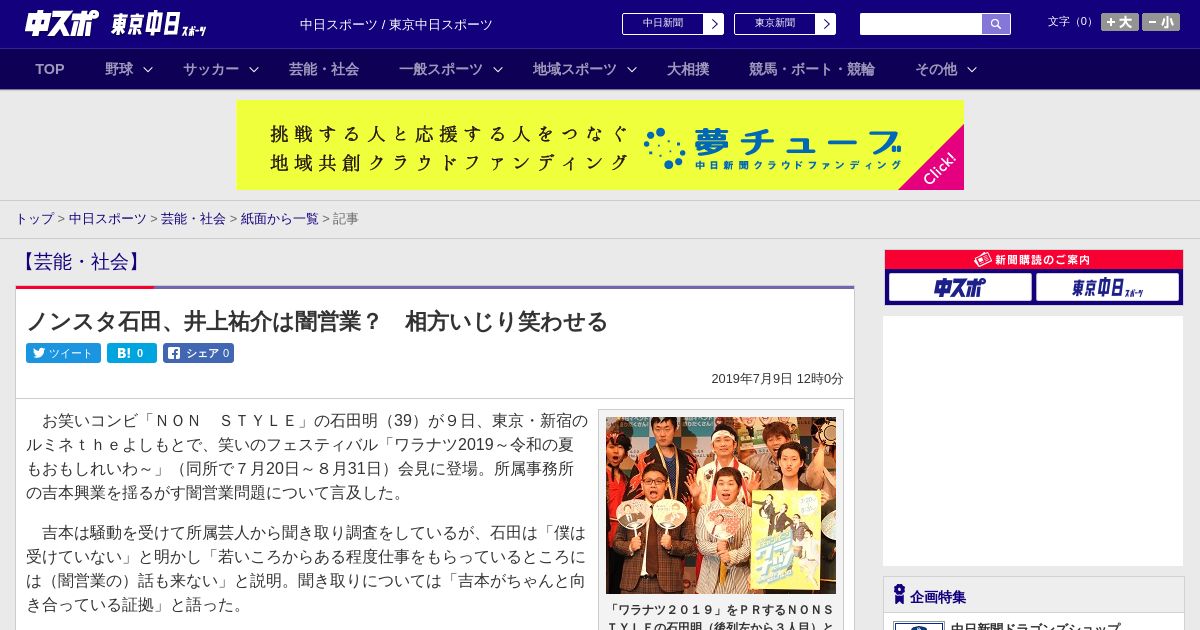Click the date 2019年7月9日 12時0分
Viewport: 1200px width, 630px height.
coord(777,379)
